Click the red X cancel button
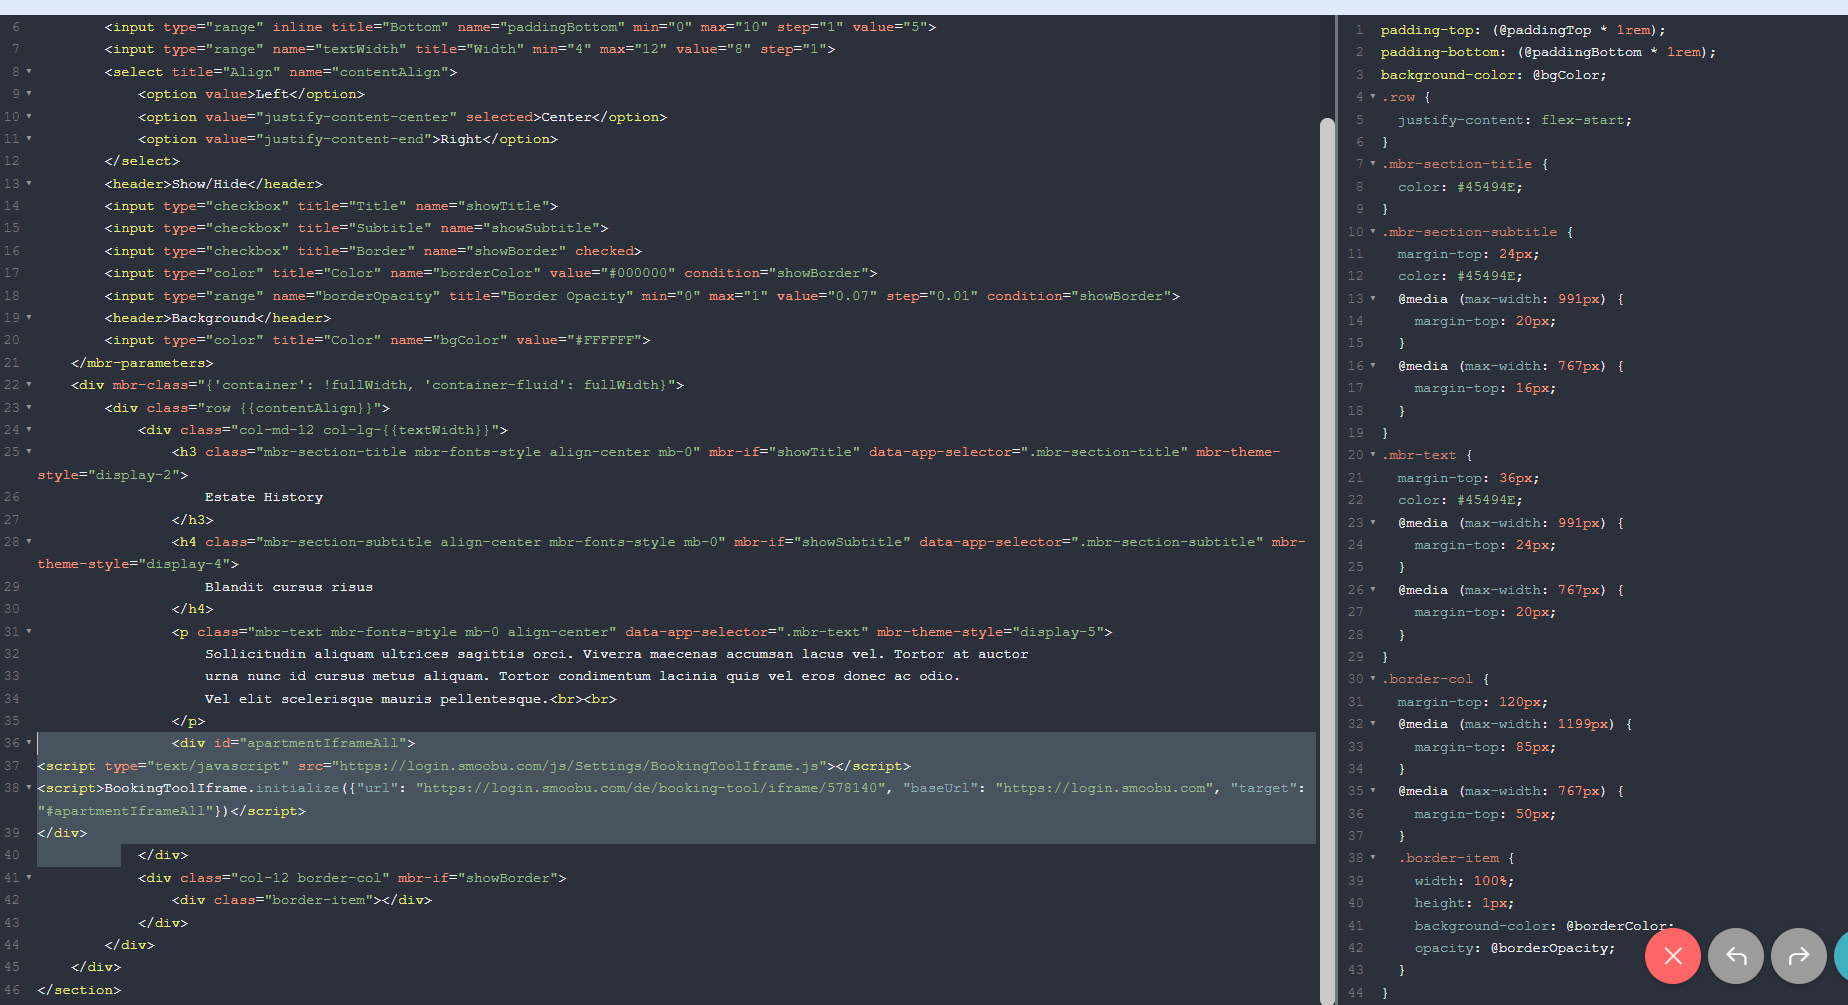 [x=1672, y=957]
